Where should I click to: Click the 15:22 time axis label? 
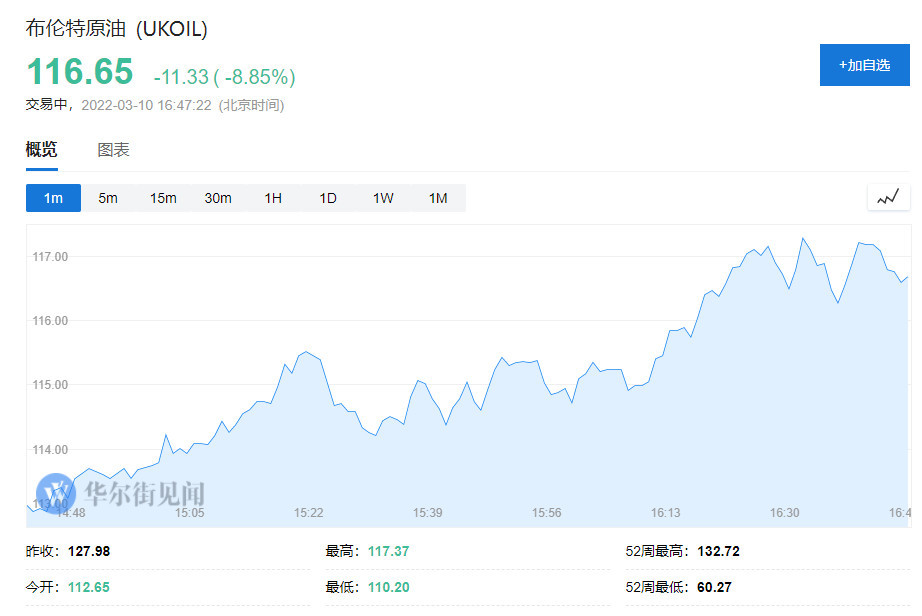(x=309, y=513)
